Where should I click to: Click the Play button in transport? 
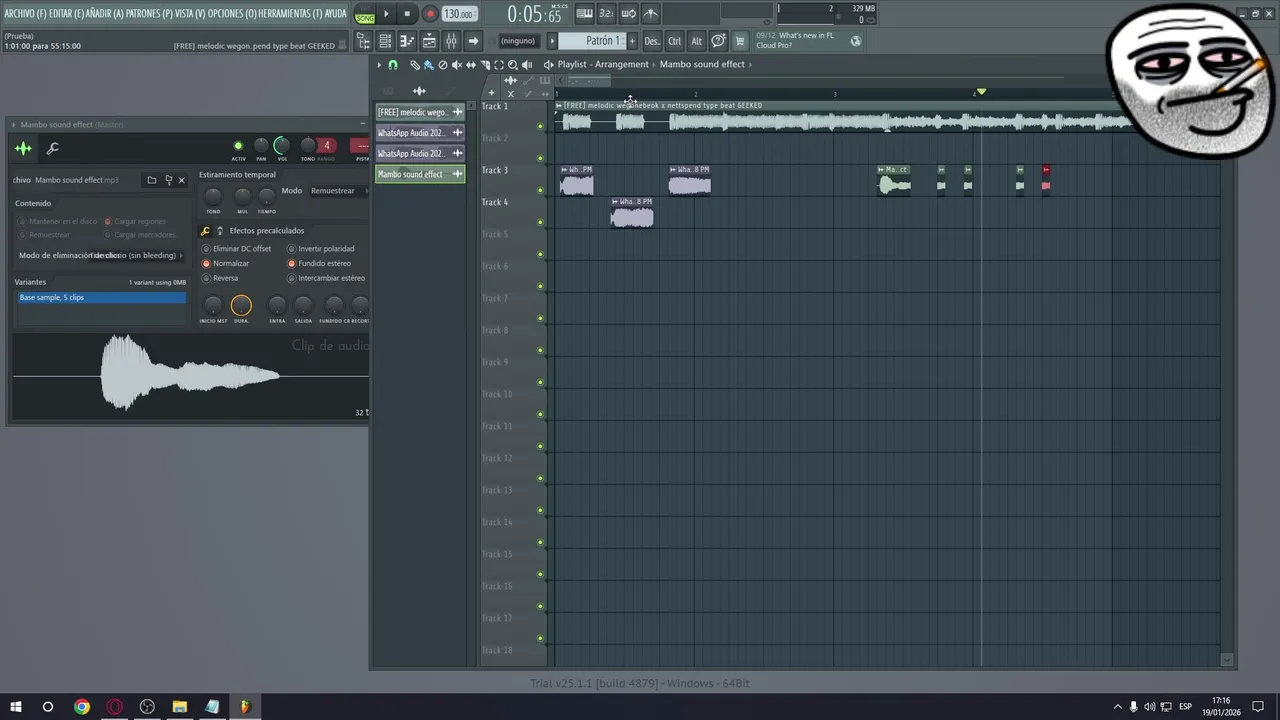[x=386, y=14]
